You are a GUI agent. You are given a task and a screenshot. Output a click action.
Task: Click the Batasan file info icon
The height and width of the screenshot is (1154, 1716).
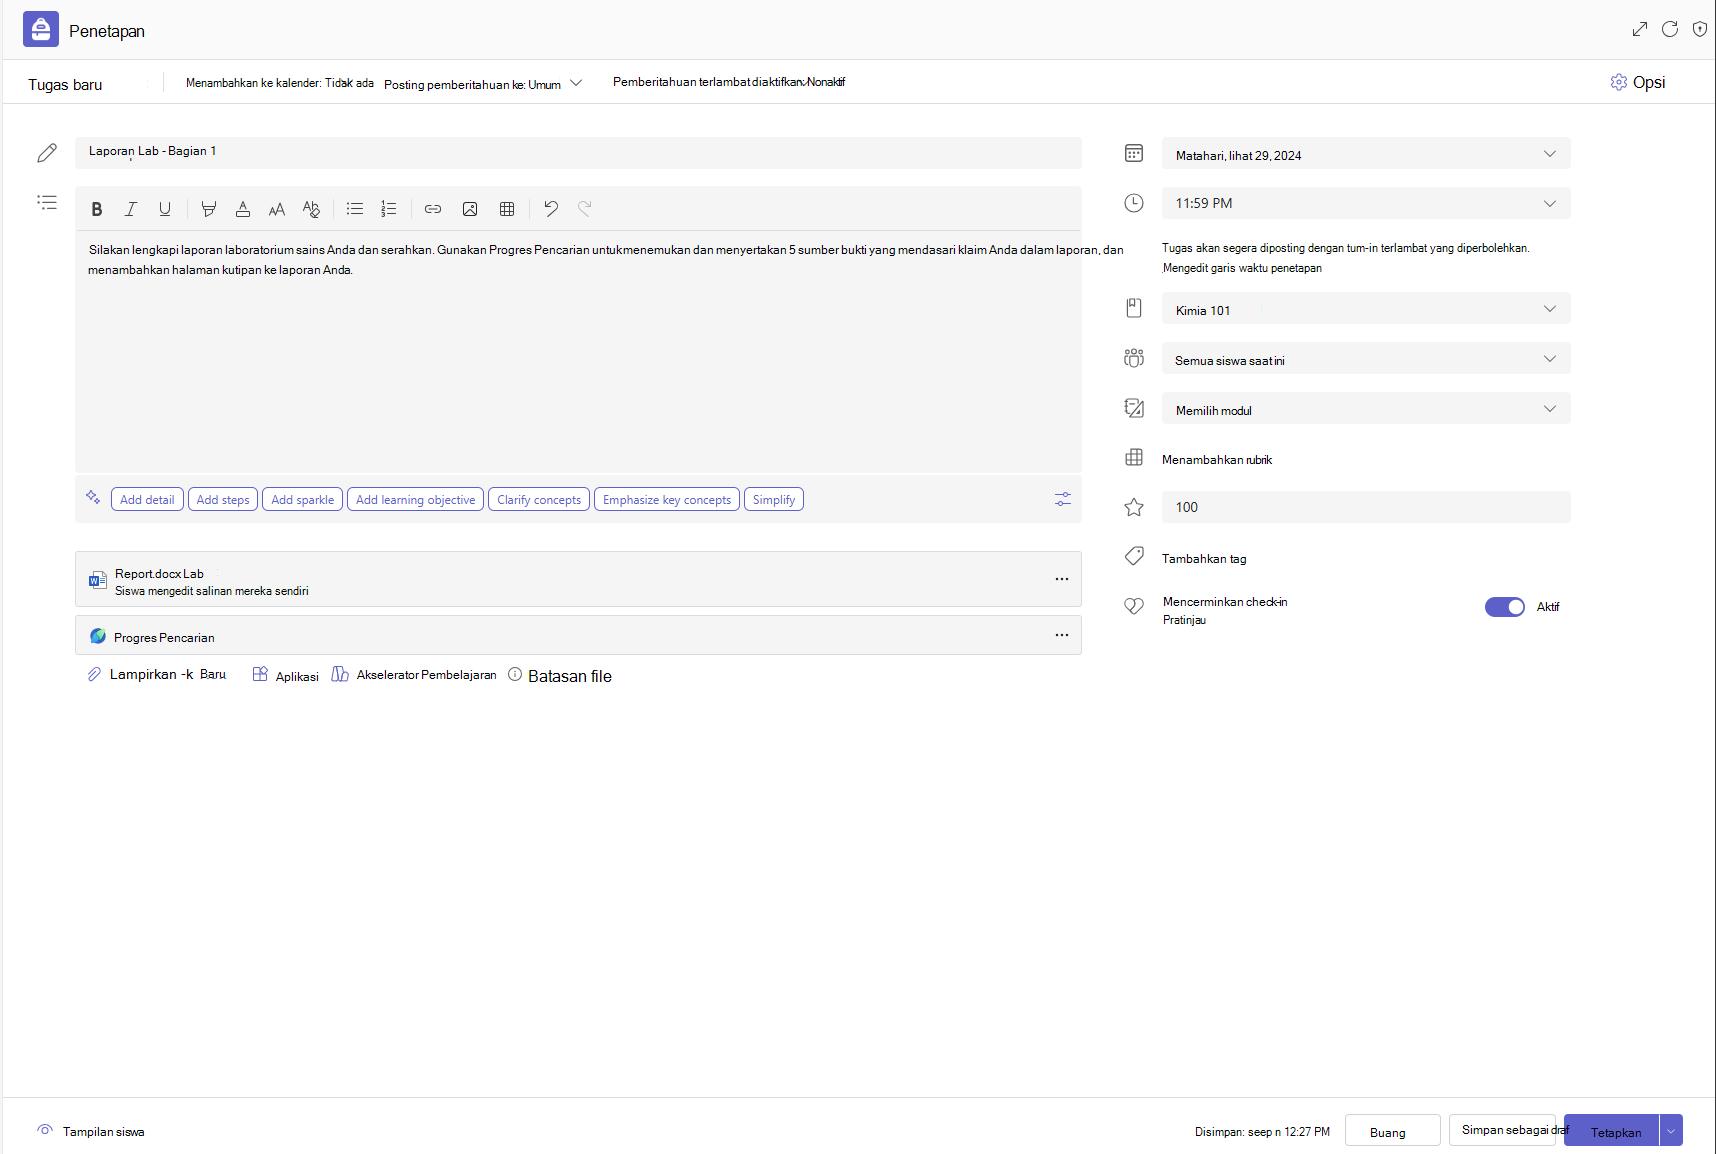515,675
